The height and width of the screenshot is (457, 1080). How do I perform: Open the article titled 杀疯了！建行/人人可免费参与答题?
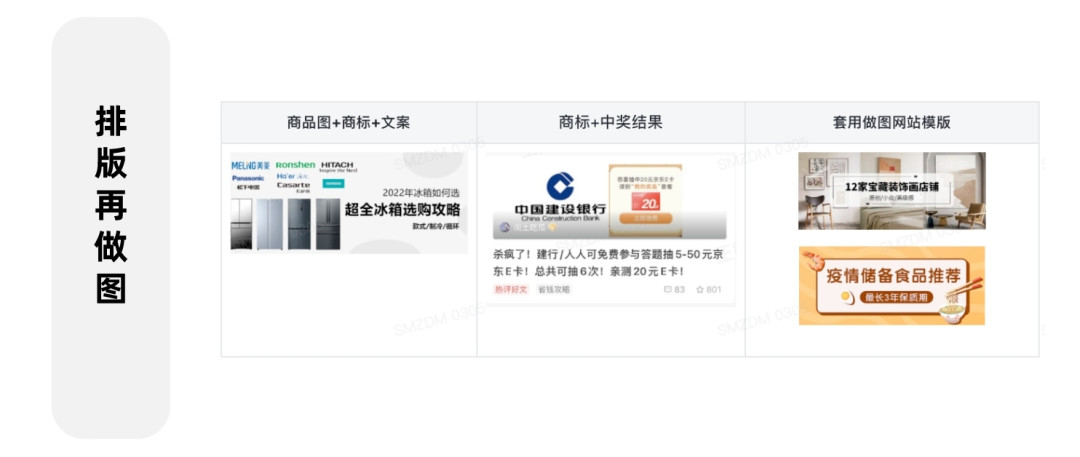click(x=608, y=263)
